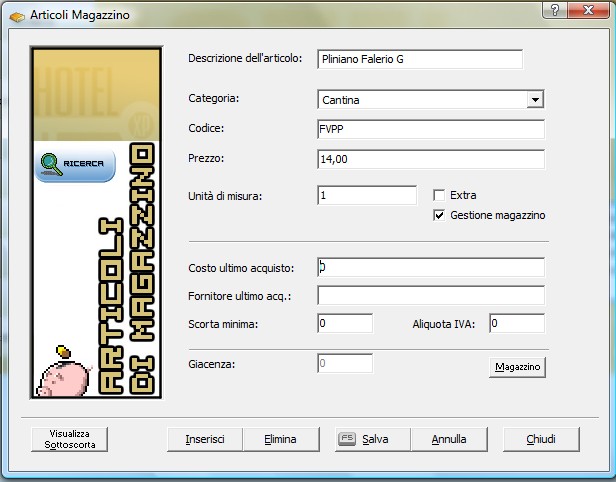The width and height of the screenshot is (616, 482).
Task: Click the Articoli Magazzino title bar icon
Action: 17,17
